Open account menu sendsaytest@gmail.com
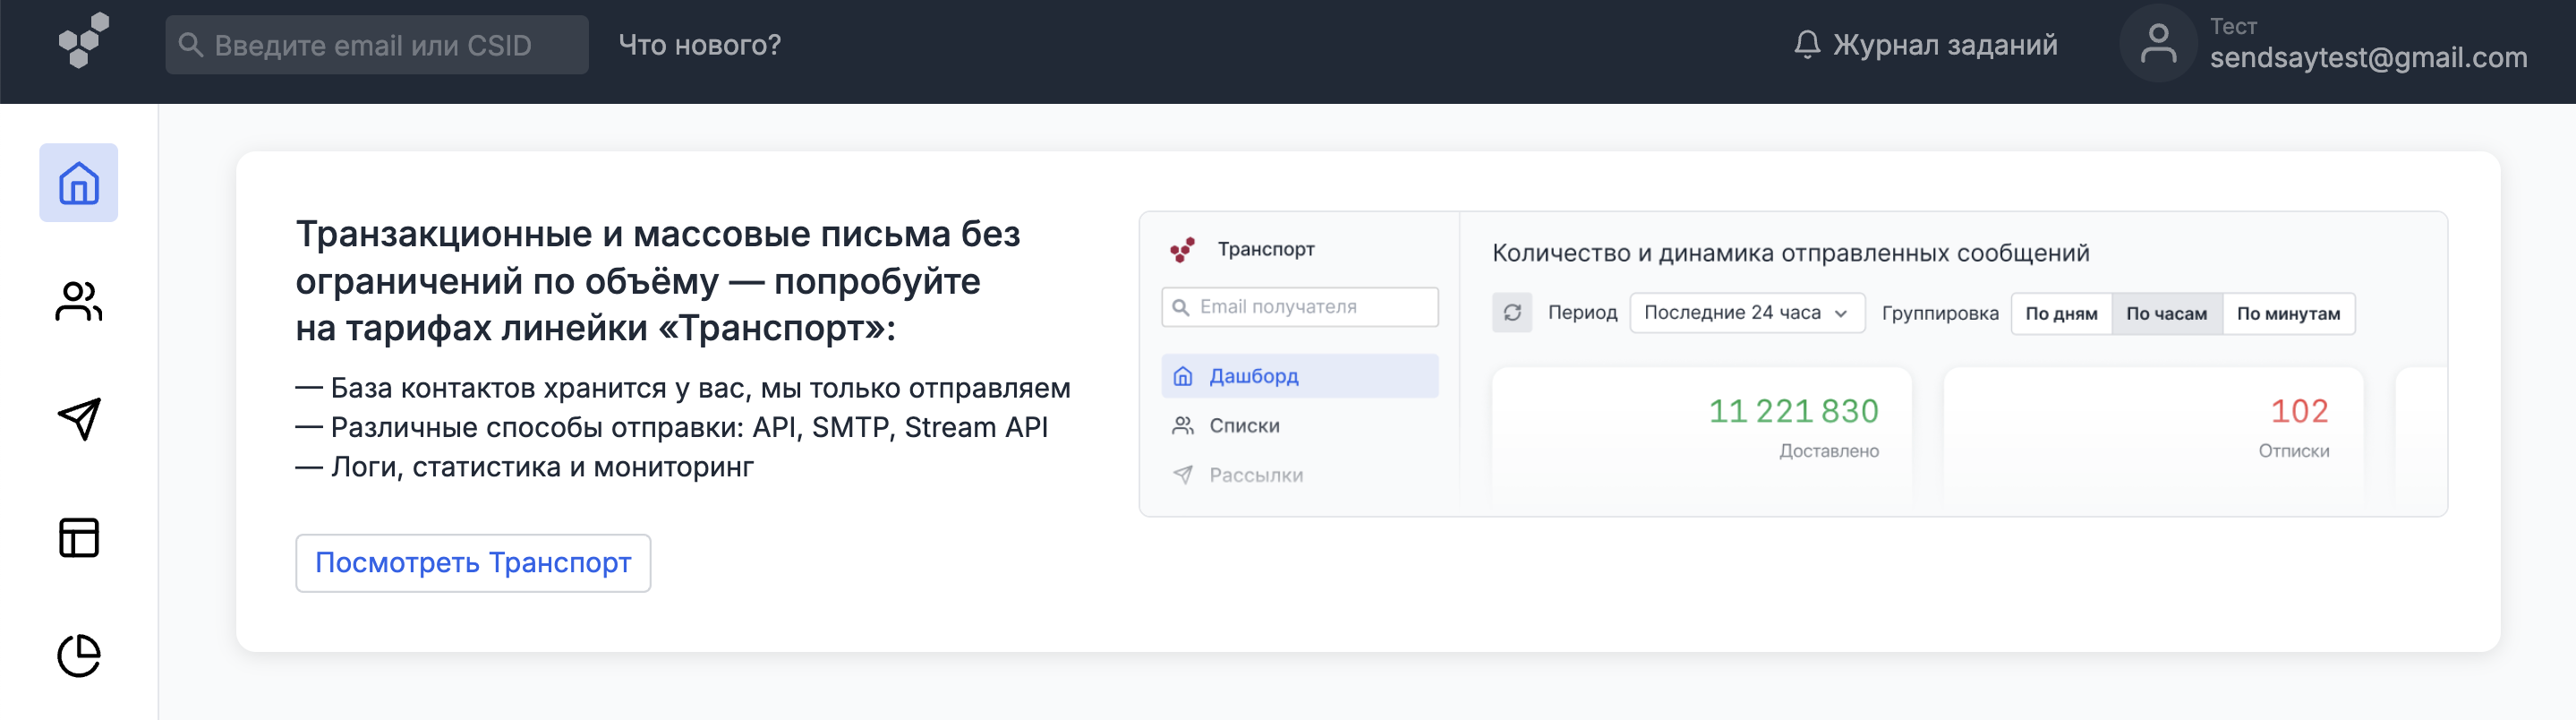The height and width of the screenshot is (720, 2576). [2367, 57]
